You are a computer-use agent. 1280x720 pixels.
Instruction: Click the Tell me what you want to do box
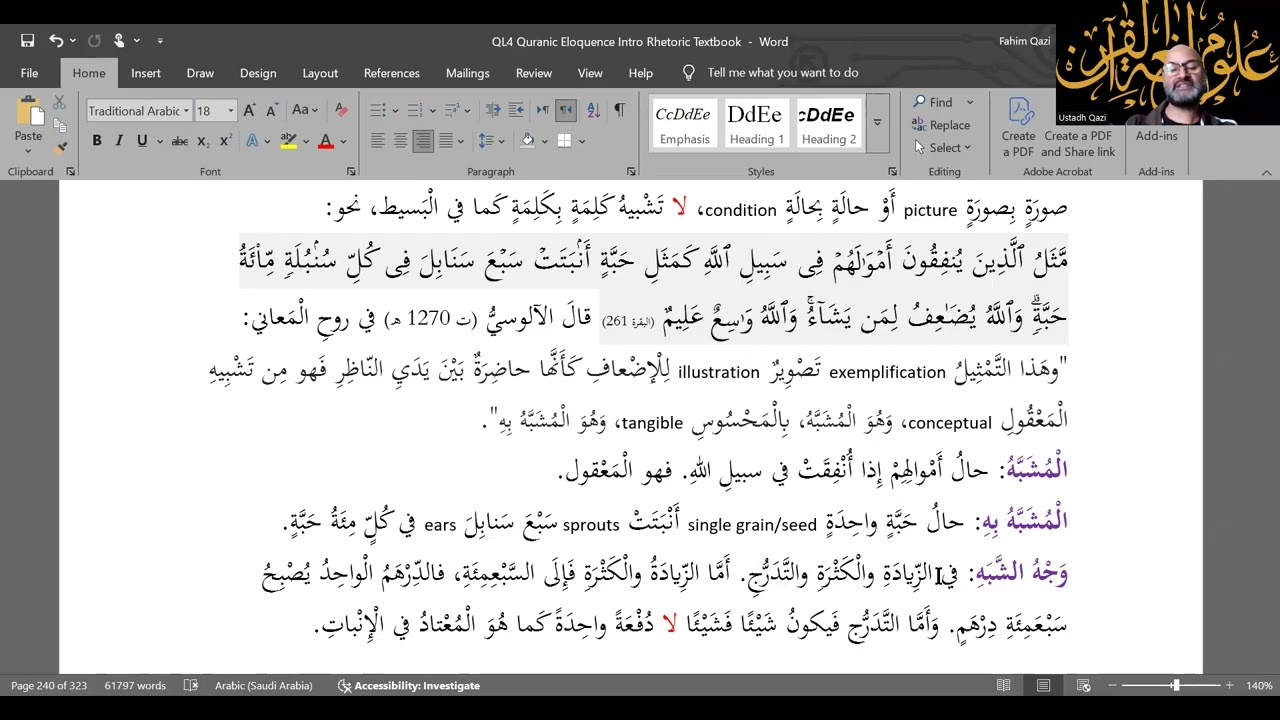pyautogui.click(x=782, y=73)
